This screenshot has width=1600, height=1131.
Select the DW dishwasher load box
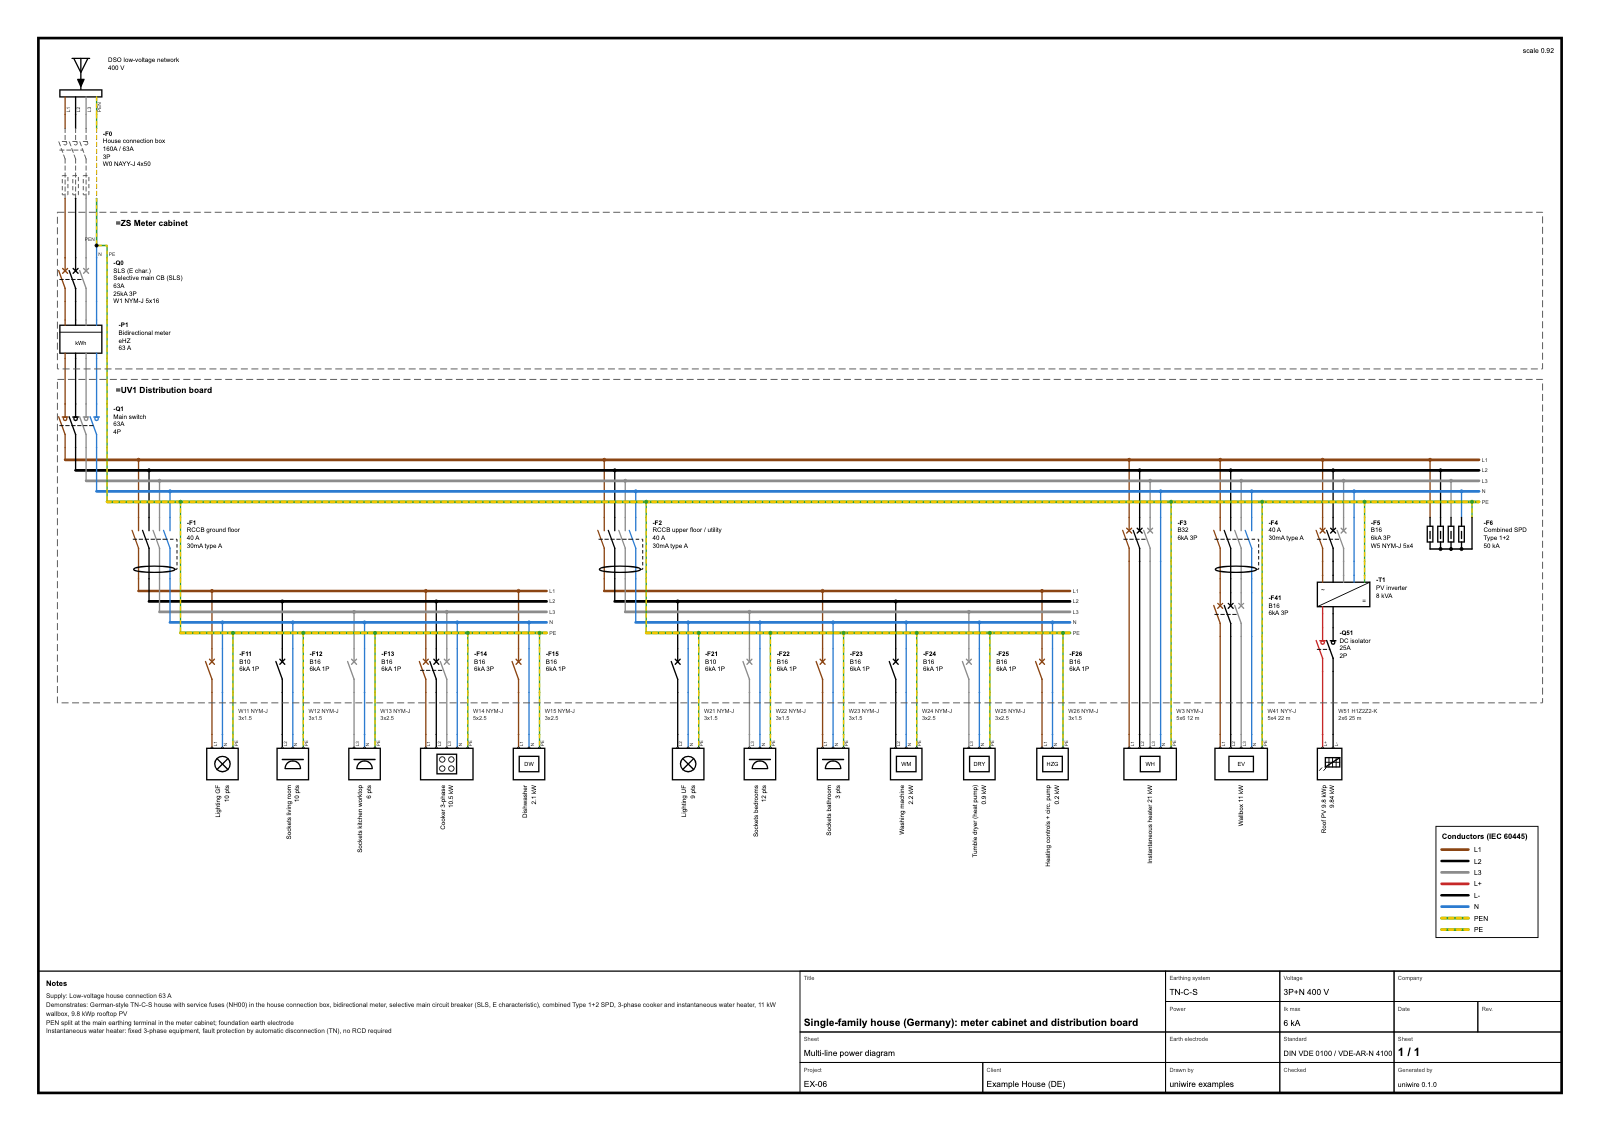(529, 764)
